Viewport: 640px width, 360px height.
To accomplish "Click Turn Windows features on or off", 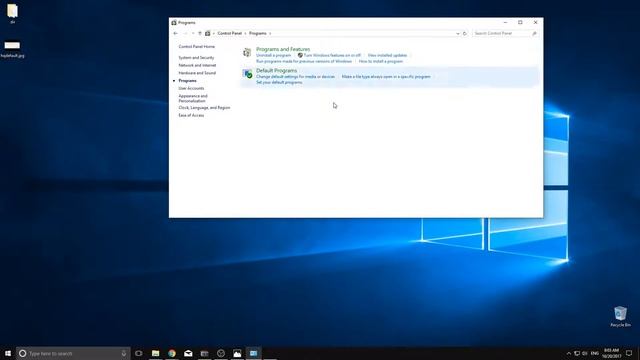I will [x=332, y=55].
